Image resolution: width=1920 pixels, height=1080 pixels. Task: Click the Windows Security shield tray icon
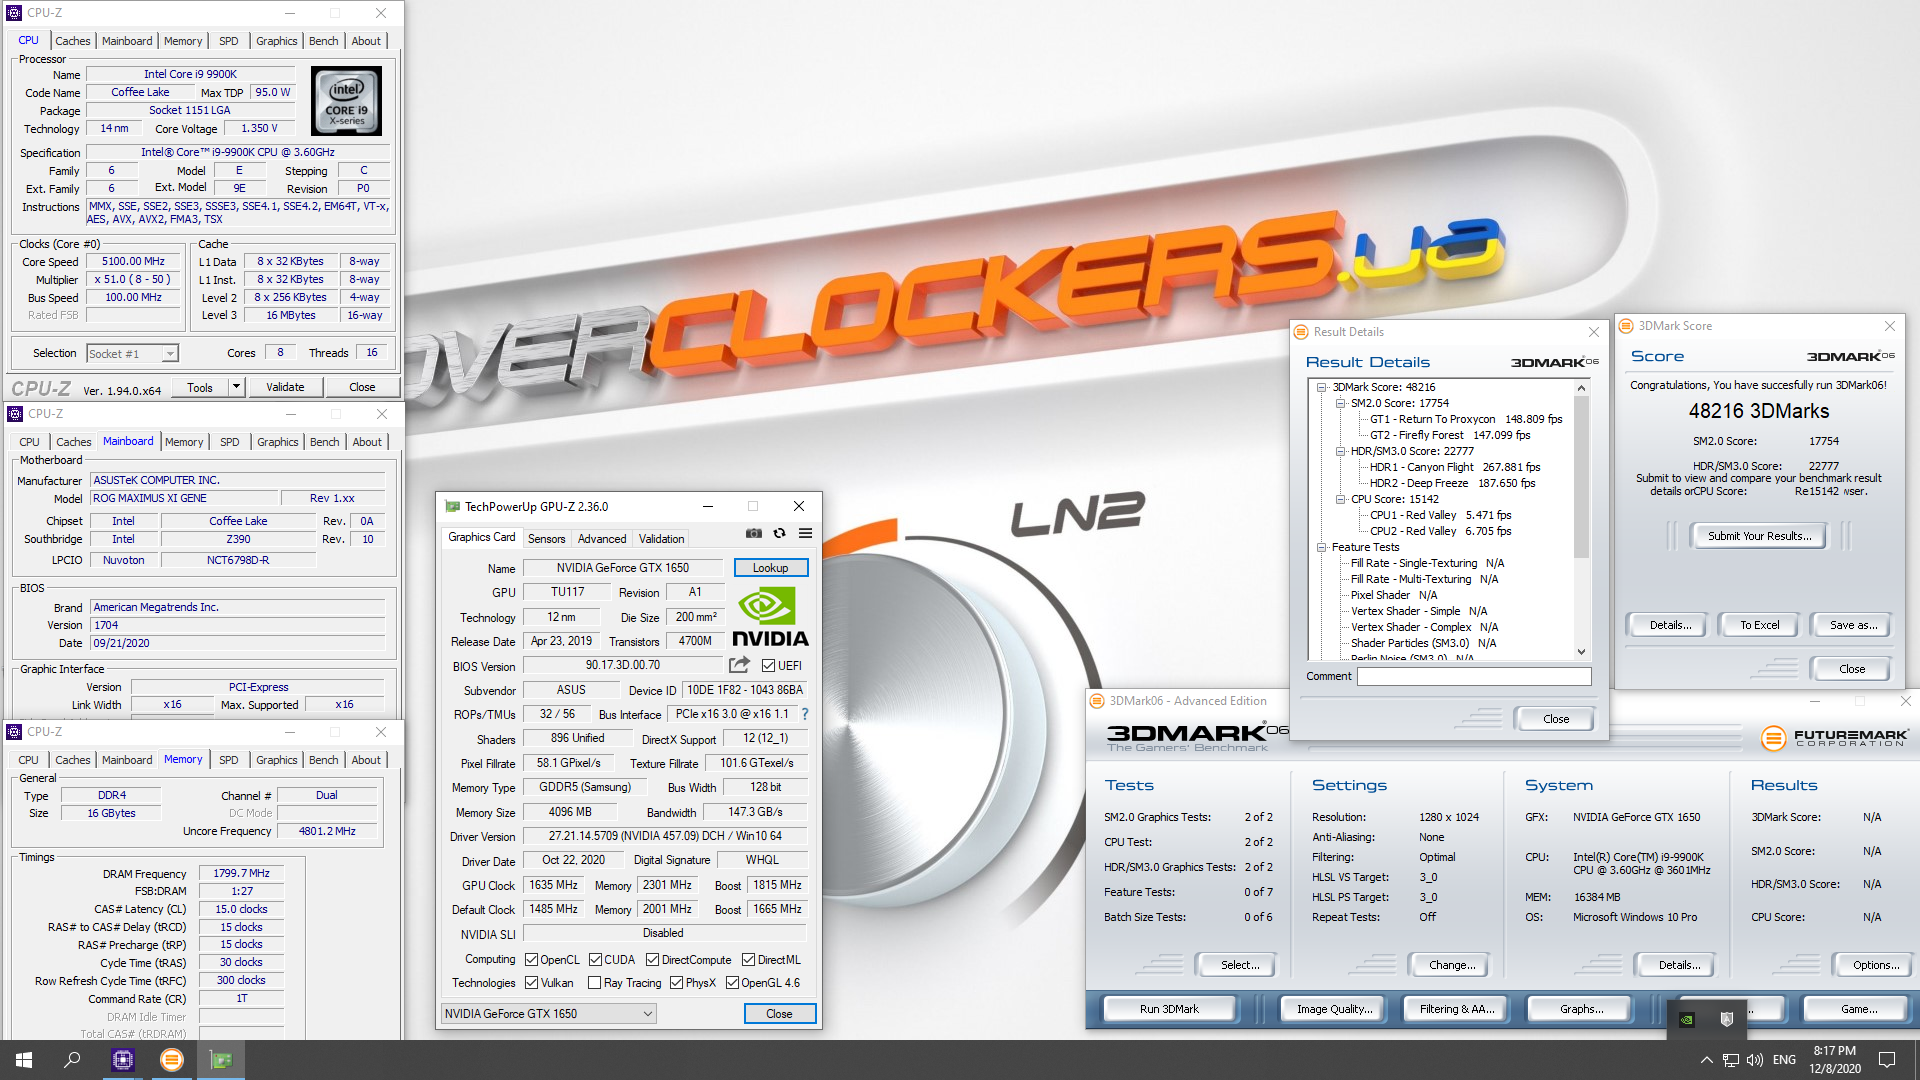(1726, 1019)
